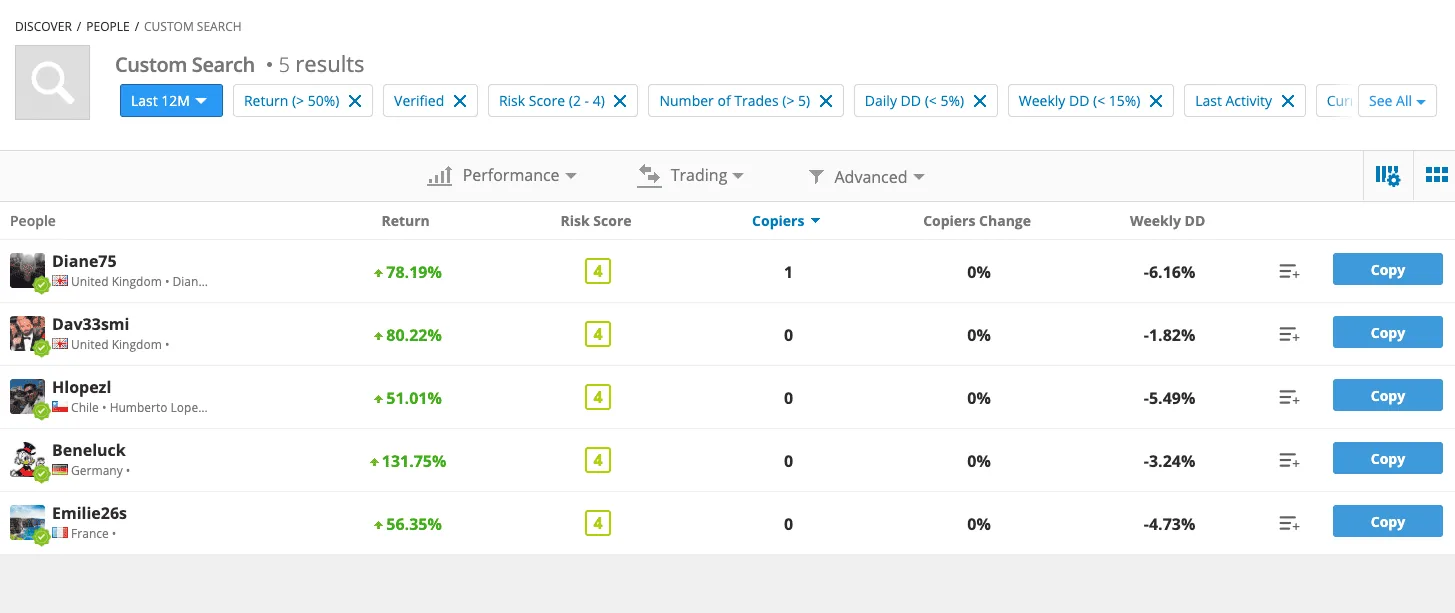1455x613 pixels.
Task: Click the People column header
Action: pyautogui.click(x=33, y=221)
